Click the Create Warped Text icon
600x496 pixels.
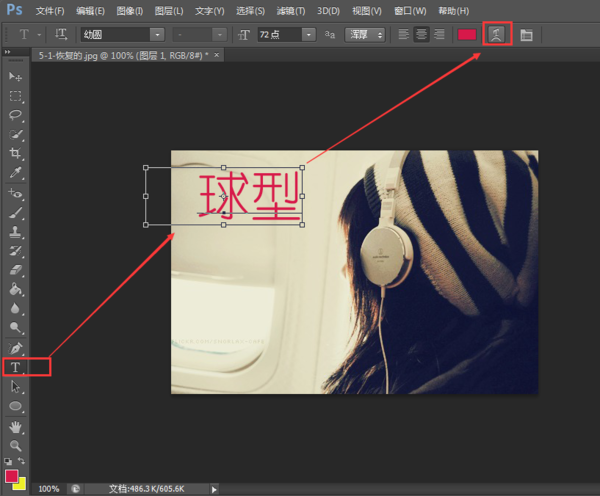[497, 34]
